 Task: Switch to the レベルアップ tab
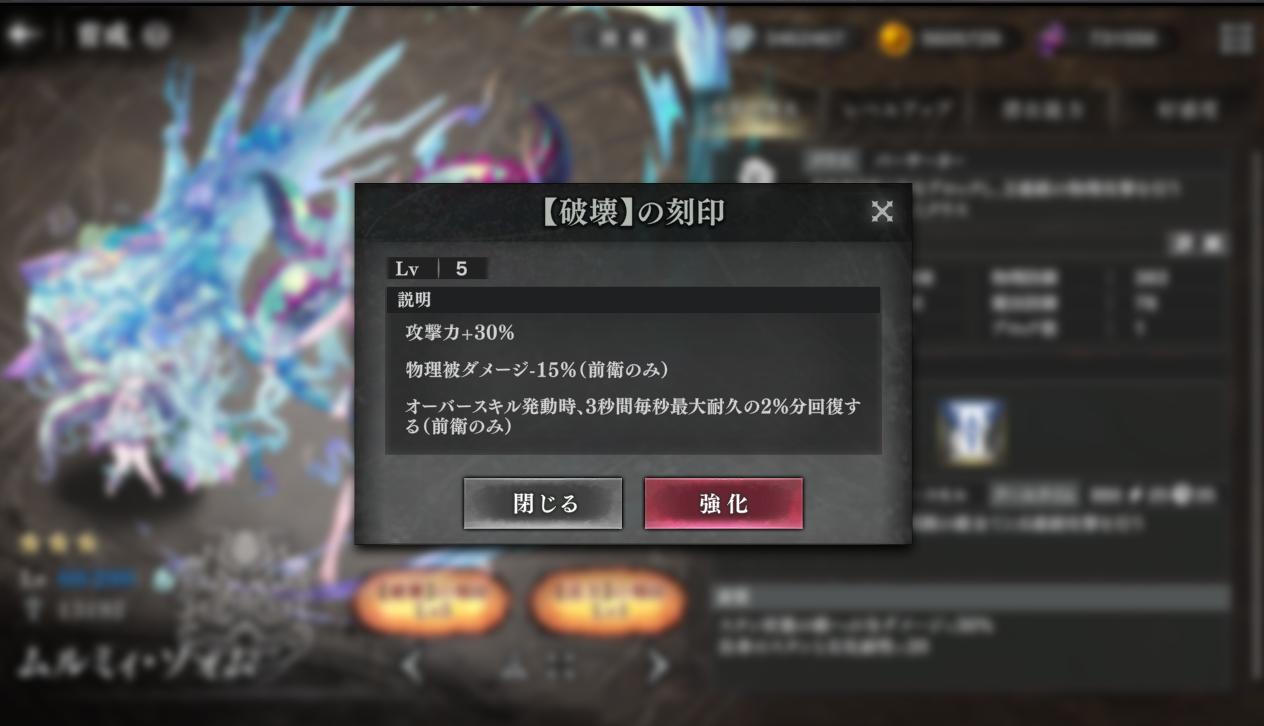897,109
